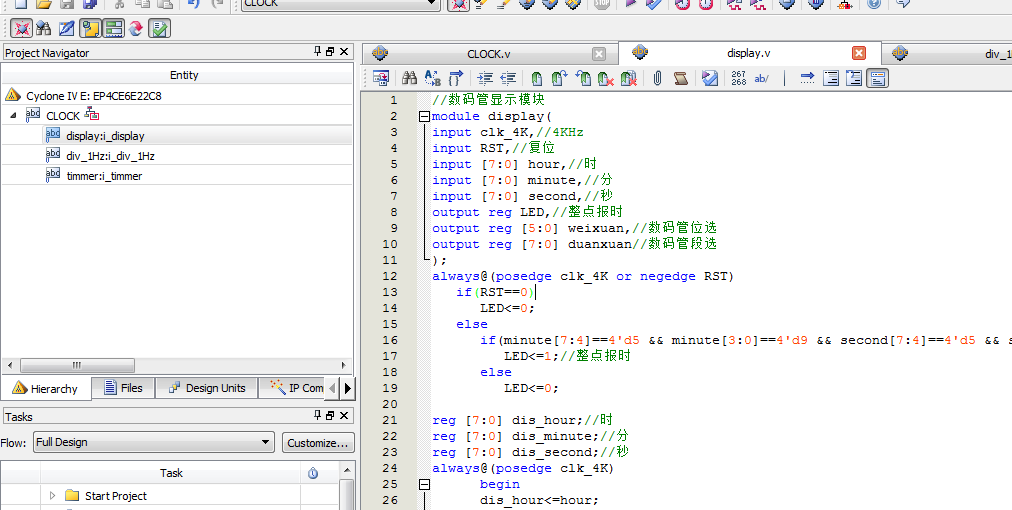Viewport: 1012px width, 510px height.
Task: Click the Start Analysis & Synthesis icon
Action: click(x=654, y=4)
